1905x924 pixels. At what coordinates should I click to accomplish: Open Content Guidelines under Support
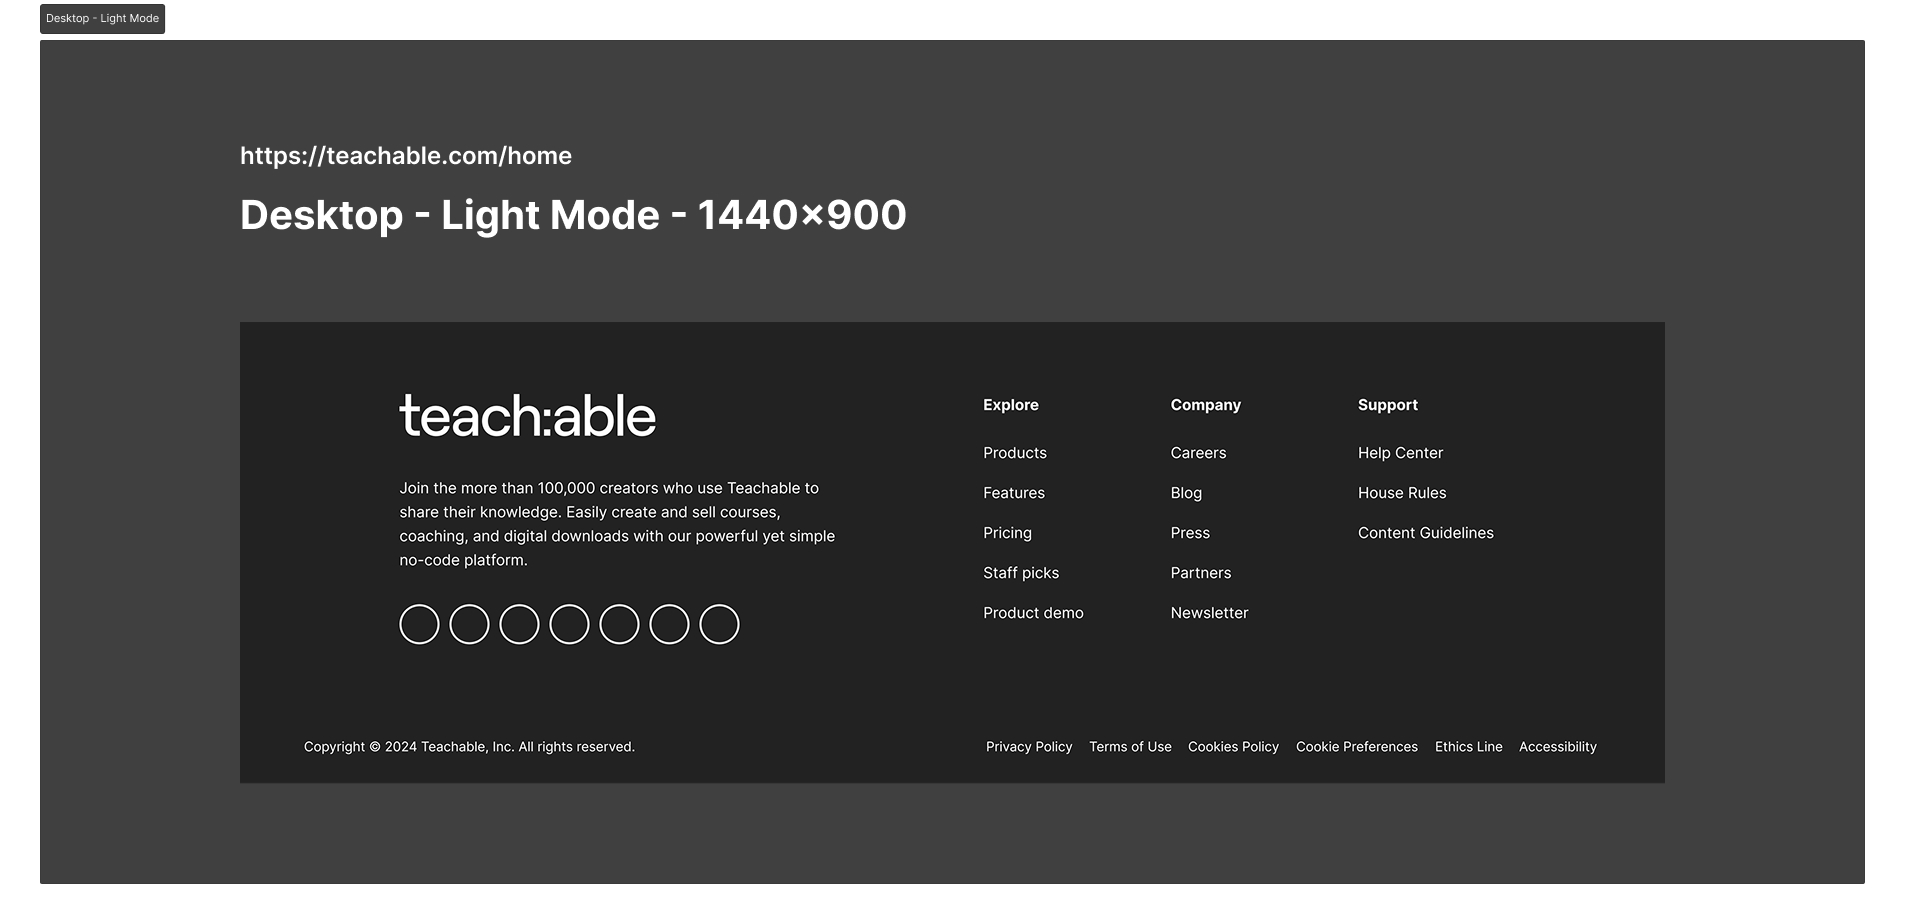tap(1426, 533)
